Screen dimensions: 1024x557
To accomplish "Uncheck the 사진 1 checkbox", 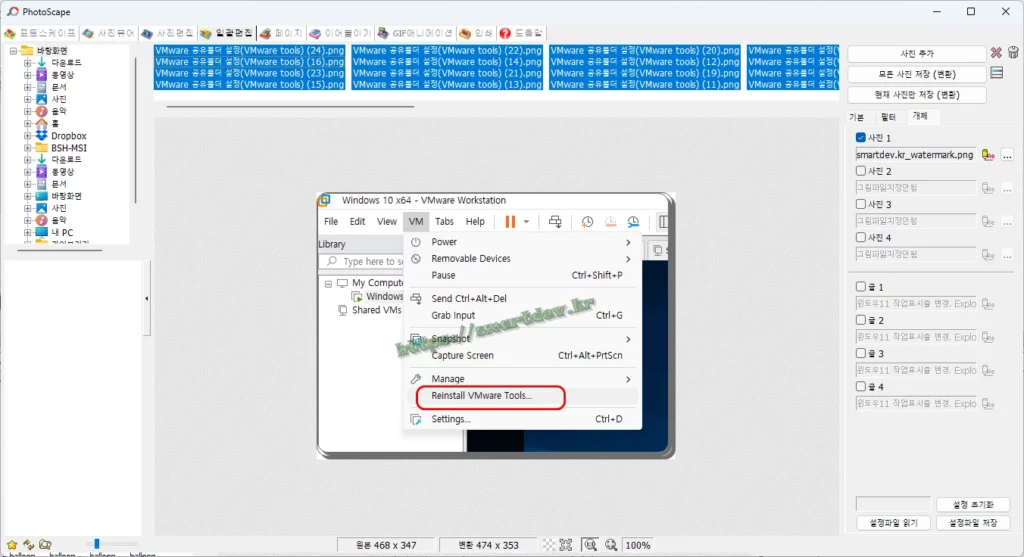I will pos(861,138).
